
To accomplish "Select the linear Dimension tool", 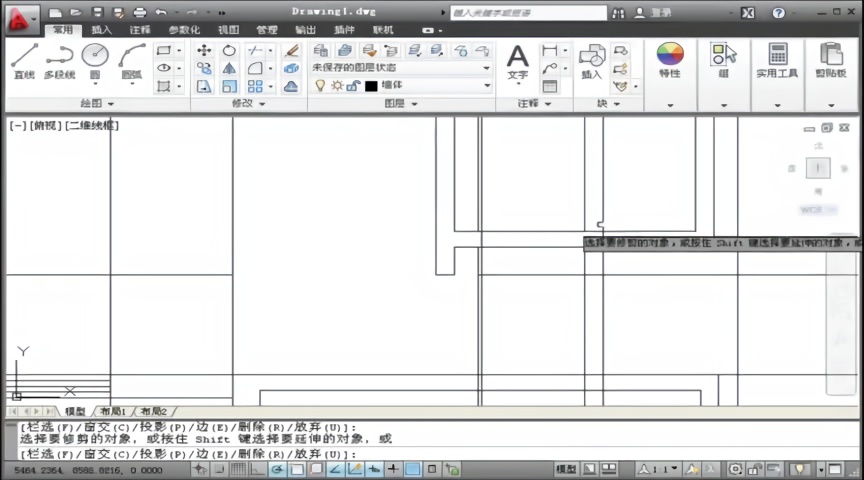I will (549, 51).
